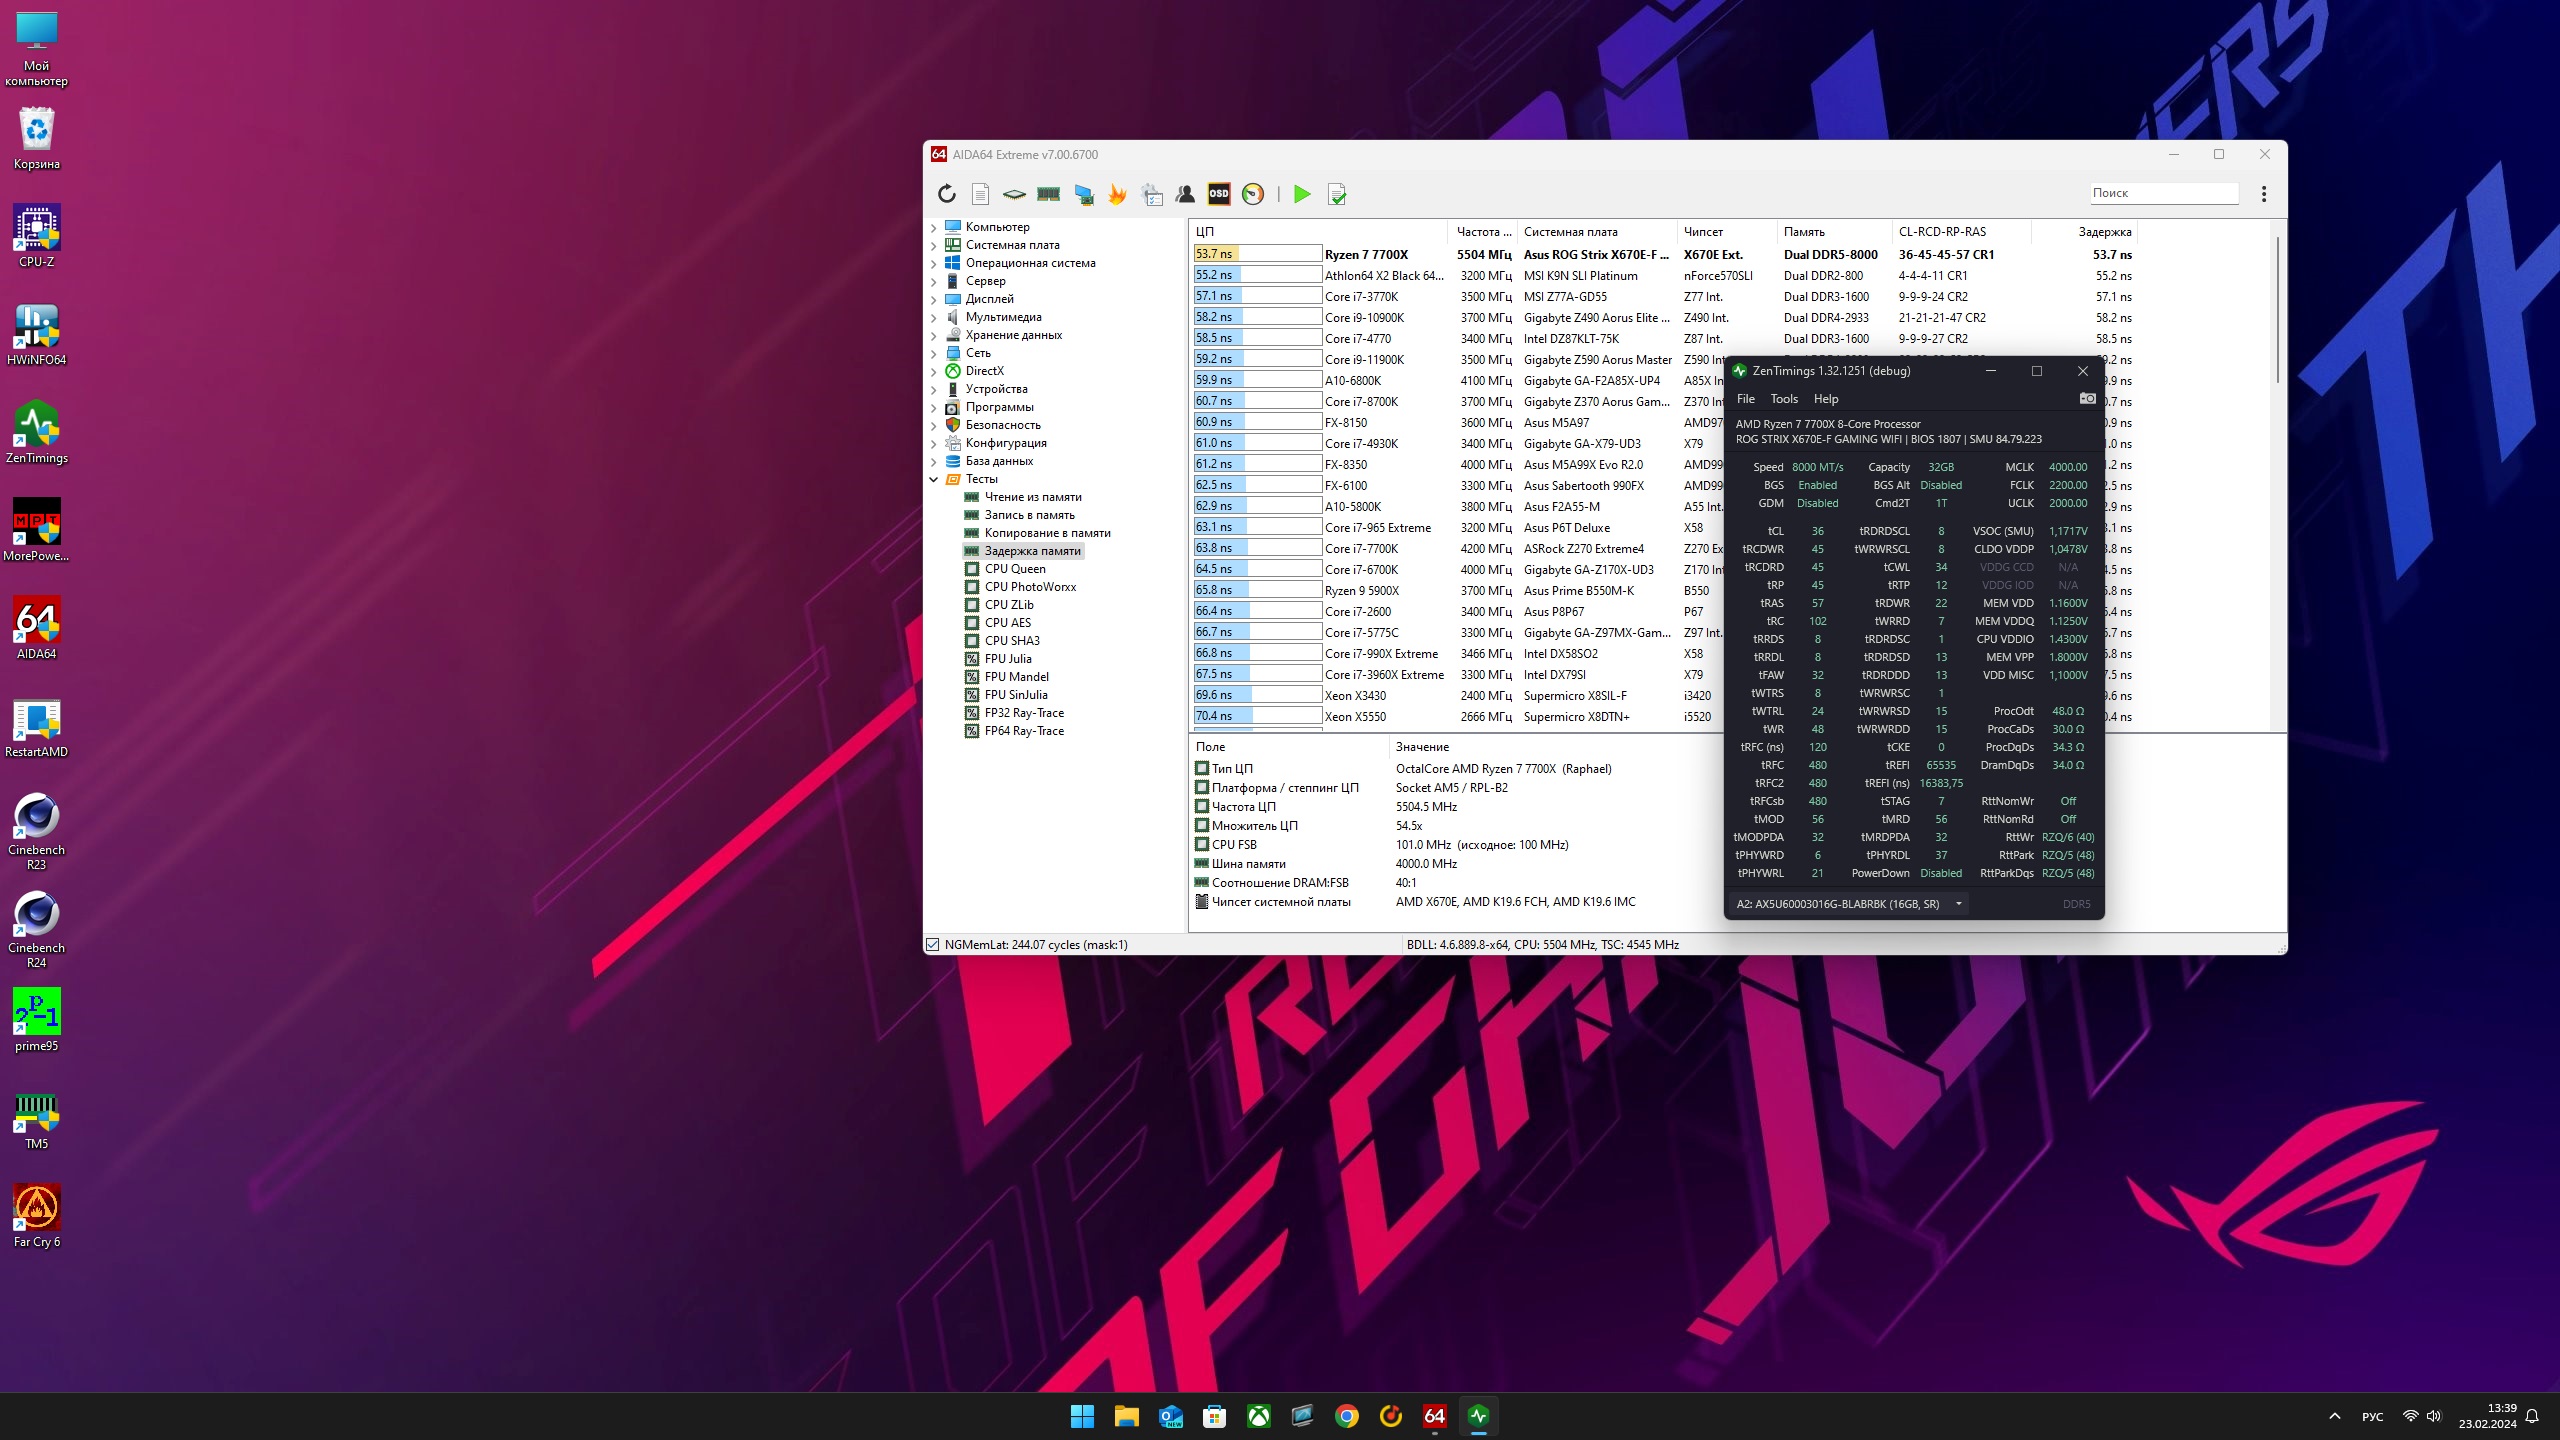
Task: Toggle CPU Queen test checkbox icon
Action: [971, 569]
